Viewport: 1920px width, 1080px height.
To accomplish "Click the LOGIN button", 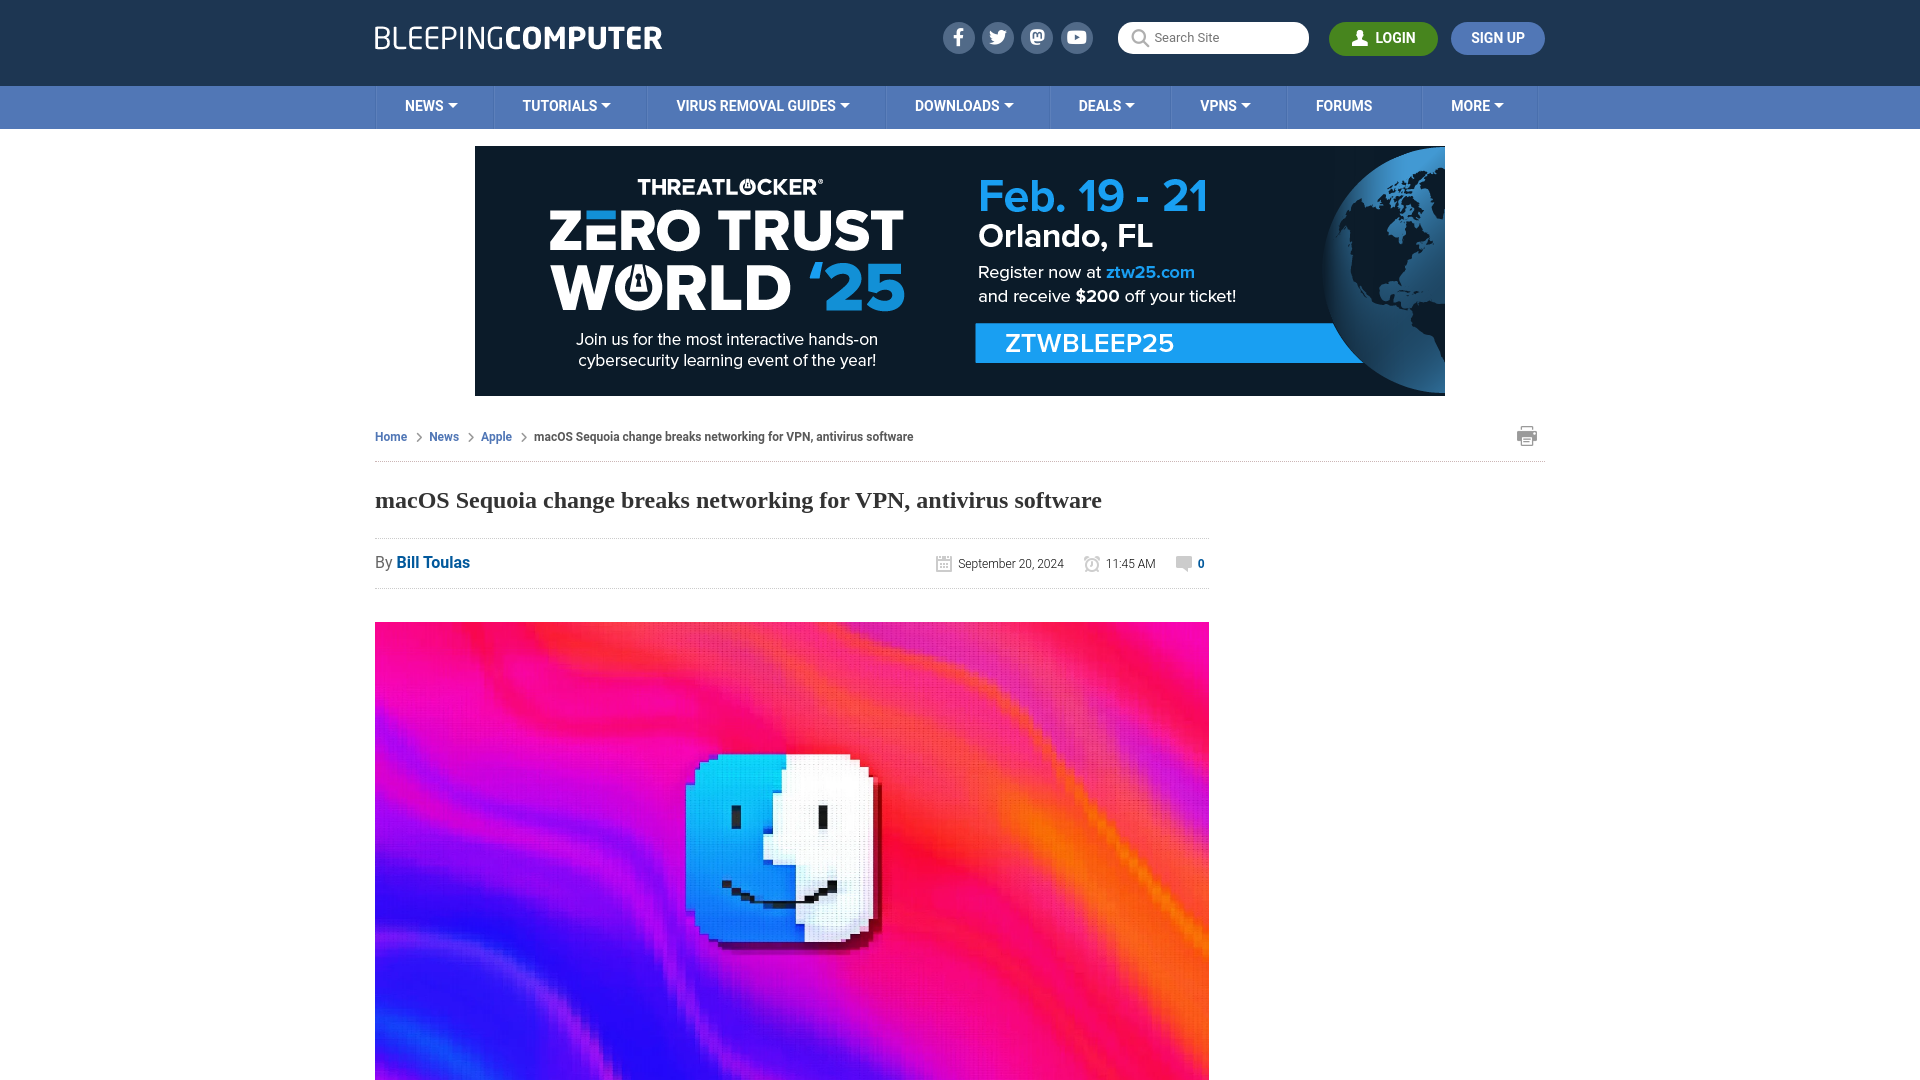I will (x=1383, y=37).
